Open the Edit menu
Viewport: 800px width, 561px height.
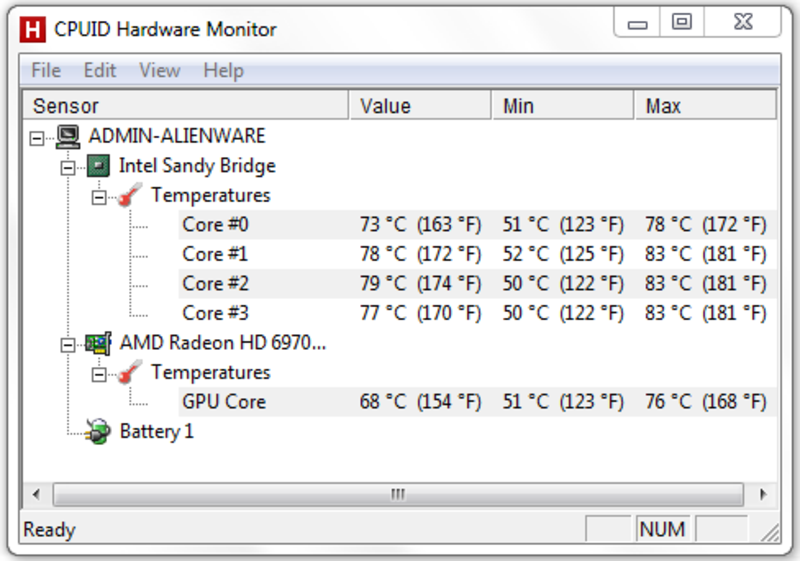click(x=100, y=70)
